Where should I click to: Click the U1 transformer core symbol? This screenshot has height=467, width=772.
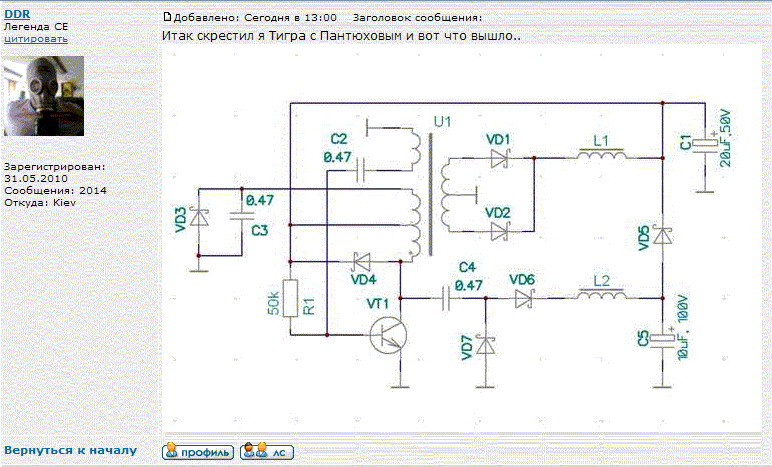tap(431, 193)
